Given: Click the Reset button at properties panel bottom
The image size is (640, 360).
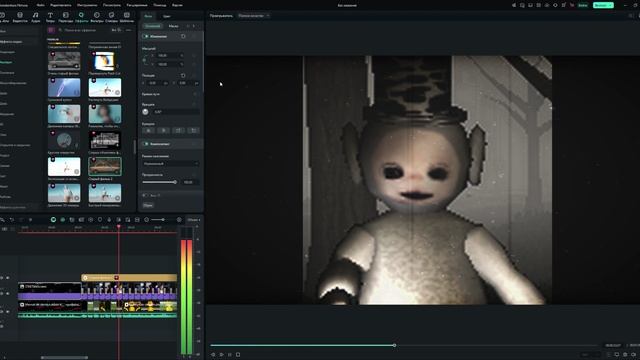Looking at the screenshot, I should coord(148,205).
